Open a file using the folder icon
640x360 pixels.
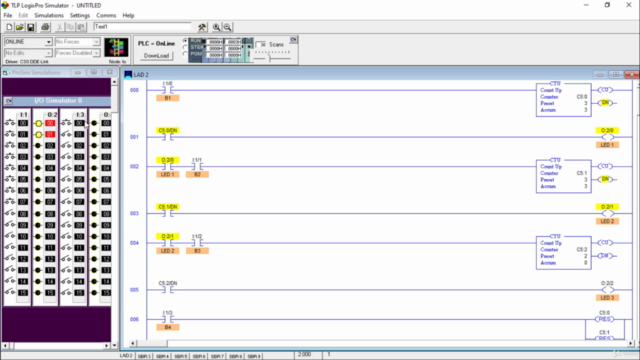tap(20, 27)
